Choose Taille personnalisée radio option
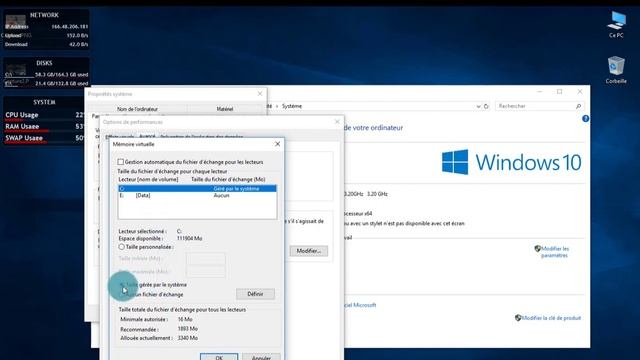This screenshot has width=640, height=360. tap(121, 247)
